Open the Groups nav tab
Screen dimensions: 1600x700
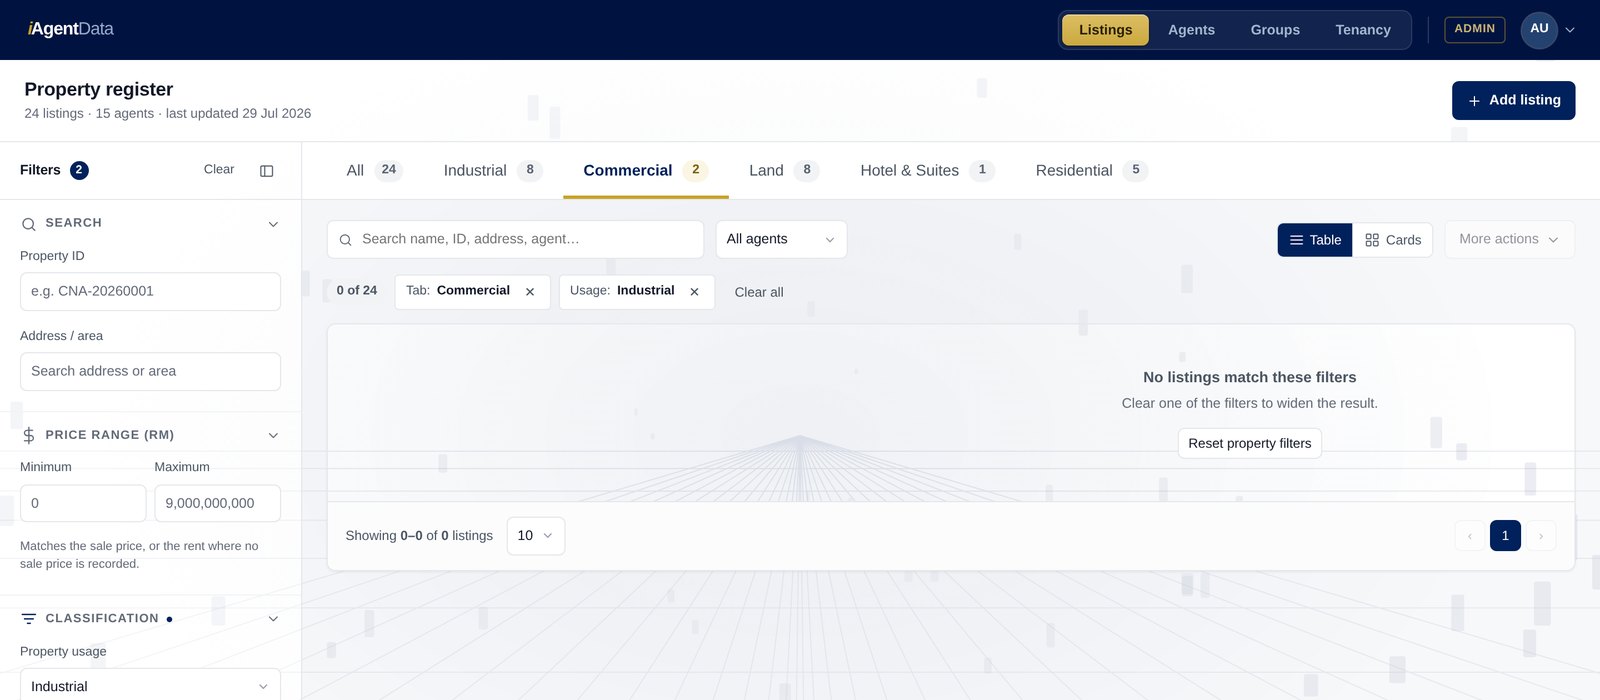point(1275,30)
